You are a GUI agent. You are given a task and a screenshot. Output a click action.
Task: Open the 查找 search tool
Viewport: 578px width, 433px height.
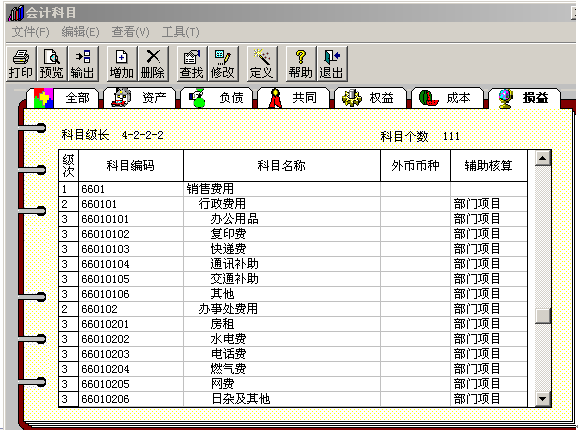pos(192,64)
